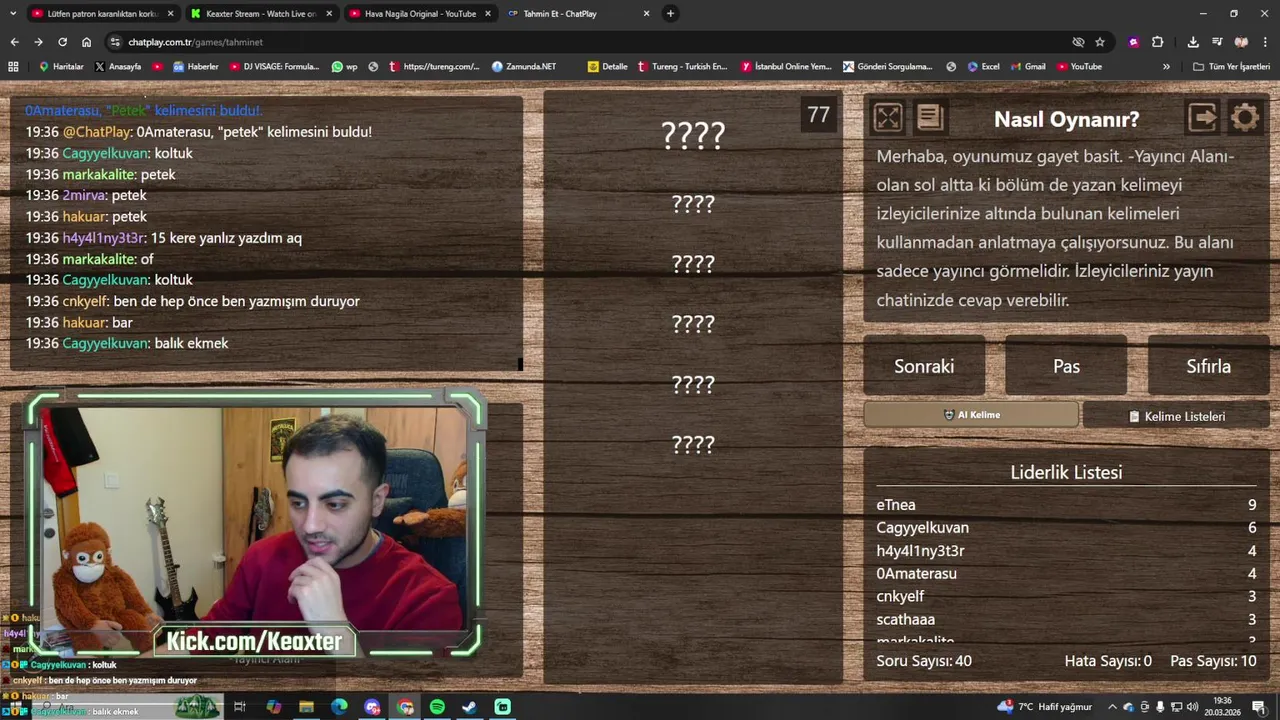Click the eye-slash tracking icon in address bar
This screenshot has width=1280, height=720.
coord(1078,42)
